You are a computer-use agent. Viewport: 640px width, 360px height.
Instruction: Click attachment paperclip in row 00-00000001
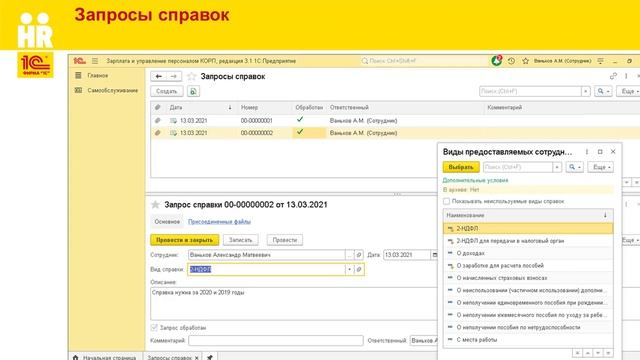point(158,120)
